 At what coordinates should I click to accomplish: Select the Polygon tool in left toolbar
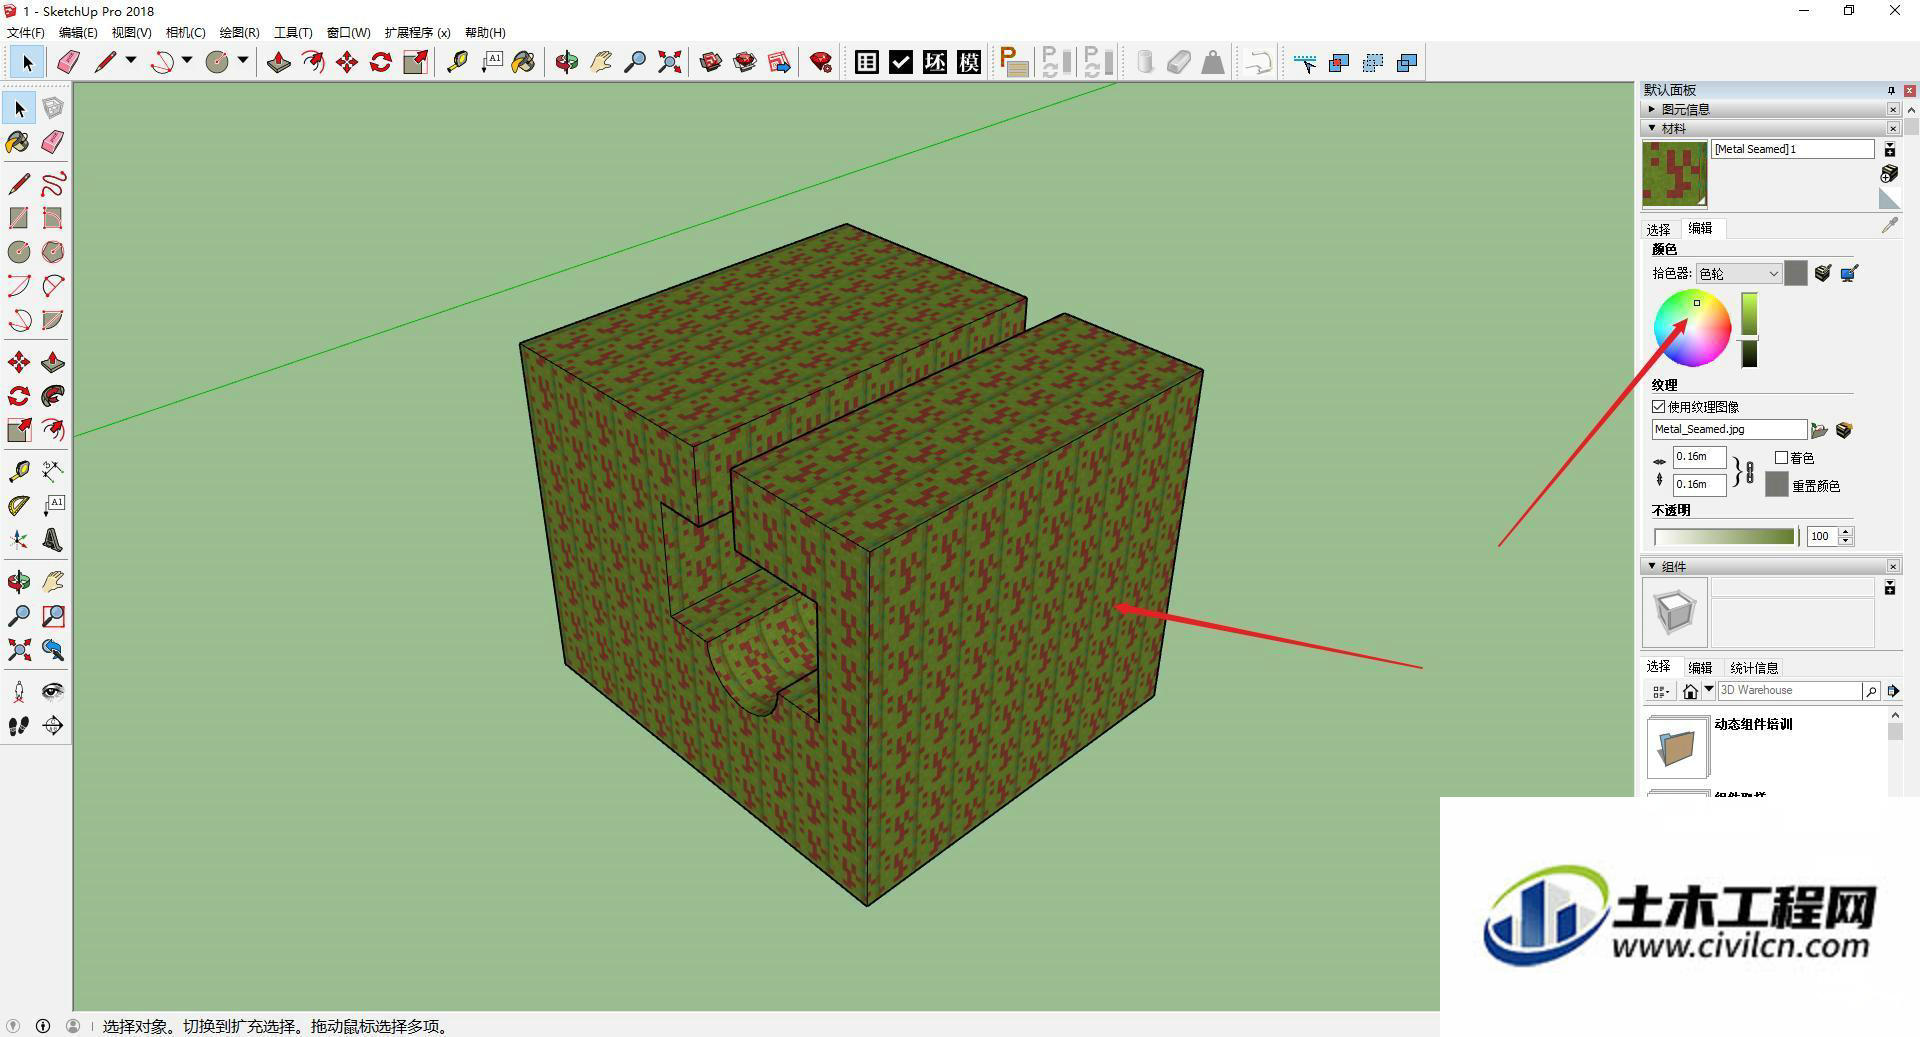point(53,252)
